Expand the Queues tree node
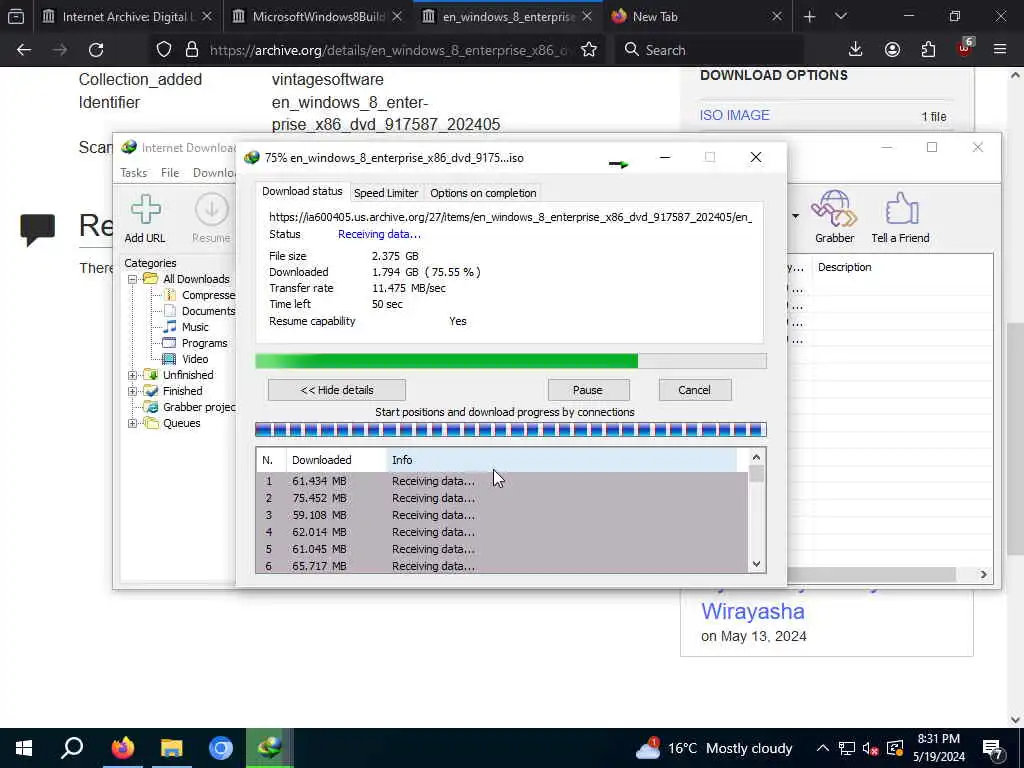The width and height of the screenshot is (1024, 768). pos(133,423)
